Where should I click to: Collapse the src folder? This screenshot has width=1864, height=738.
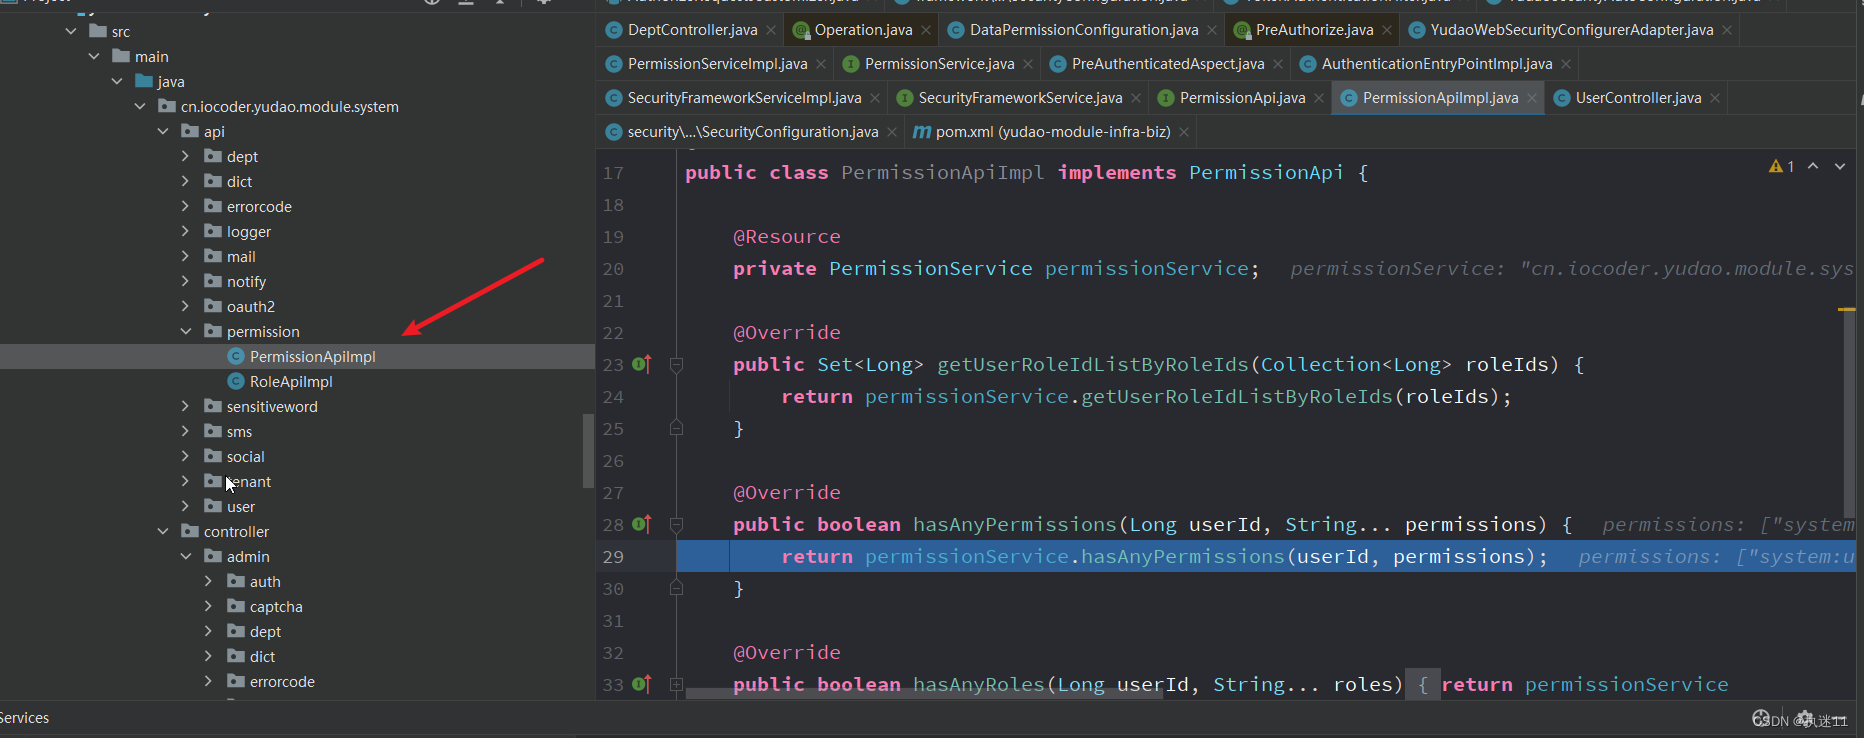[x=71, y=31]
